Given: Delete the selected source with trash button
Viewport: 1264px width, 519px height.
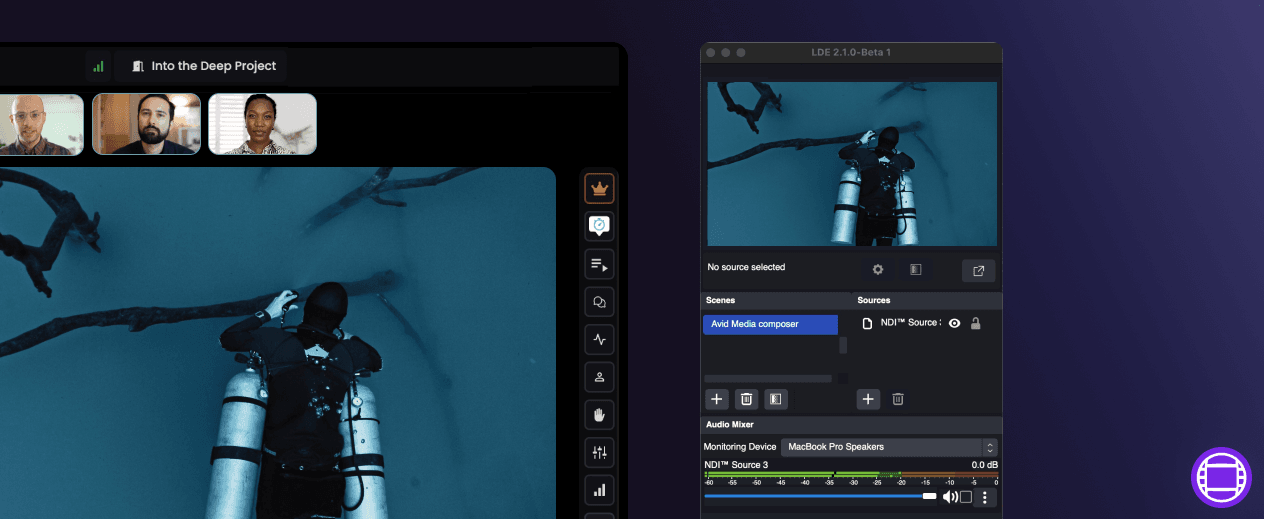Looking at the screenshot, I should 898,399.
